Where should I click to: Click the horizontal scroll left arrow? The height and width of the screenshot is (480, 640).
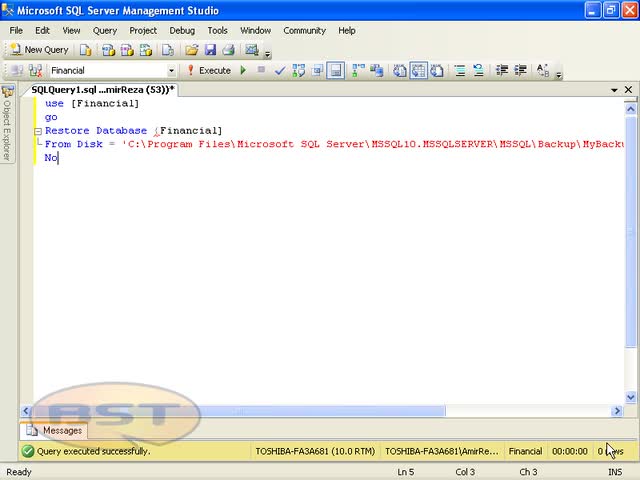coord(26,411)
